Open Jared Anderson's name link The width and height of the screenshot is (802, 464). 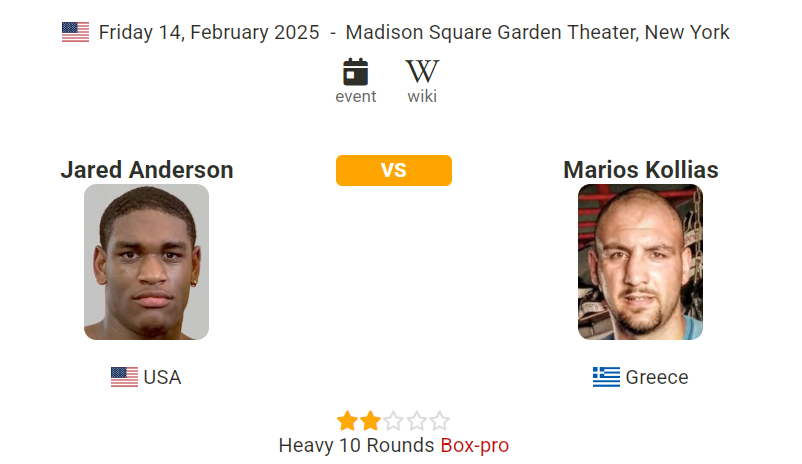[x=147, y=170]
